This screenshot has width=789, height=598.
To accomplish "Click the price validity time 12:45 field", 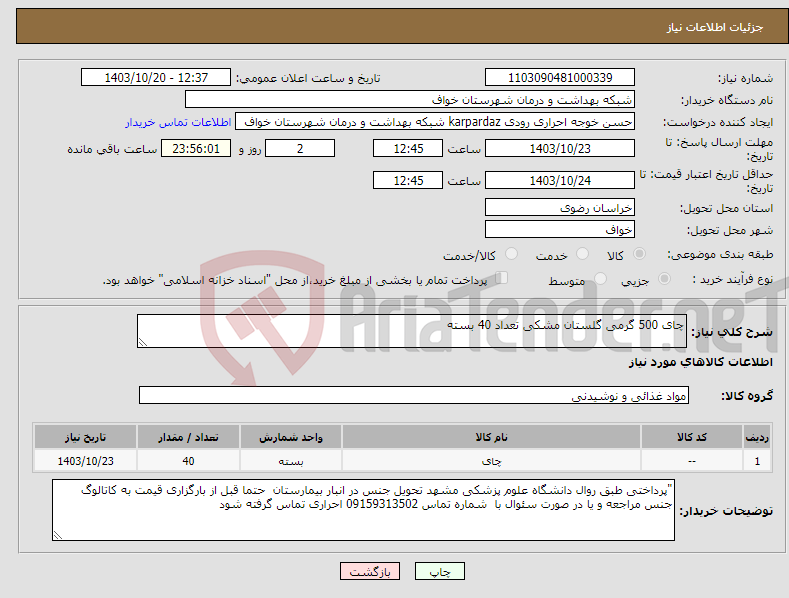I will point(408,180).
